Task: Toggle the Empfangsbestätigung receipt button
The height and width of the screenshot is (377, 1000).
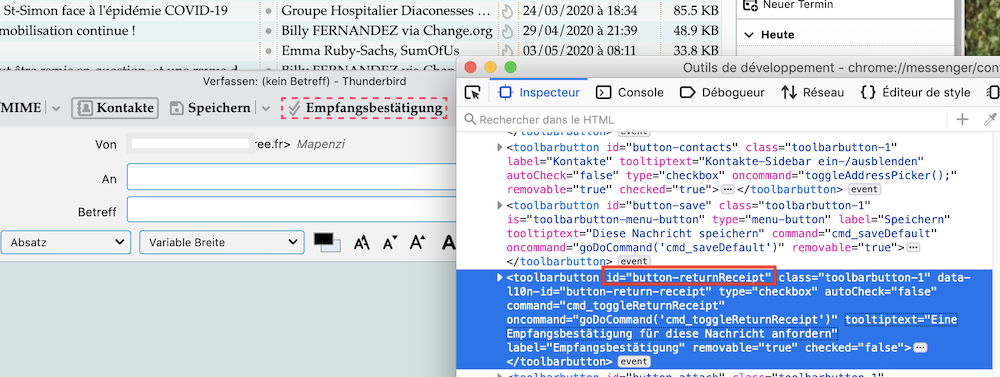Action: [x=364, y=108]
